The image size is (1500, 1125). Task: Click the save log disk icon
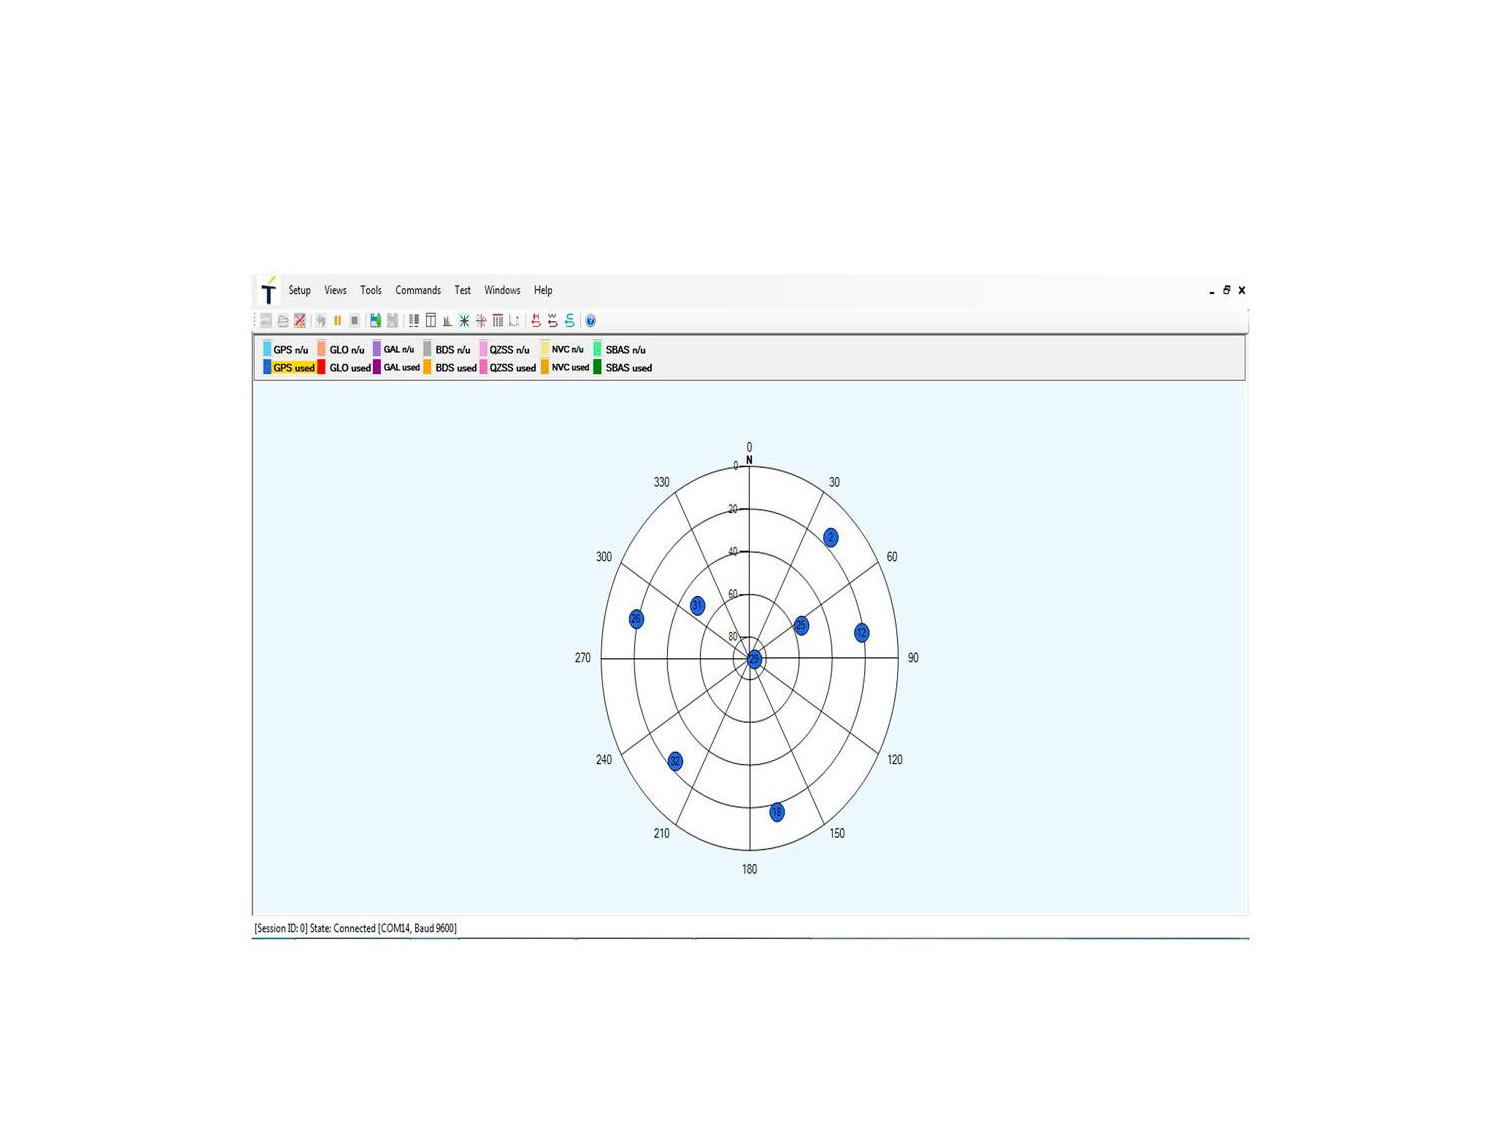coord(375,321)
